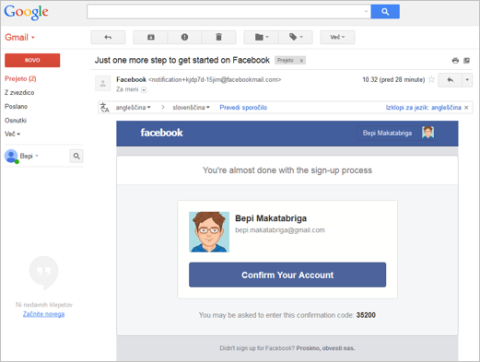Image resolution: width=480 pixels, height=362 pixels.
Task: Open the Več toolbar dropdown
Action: (337, 37)
